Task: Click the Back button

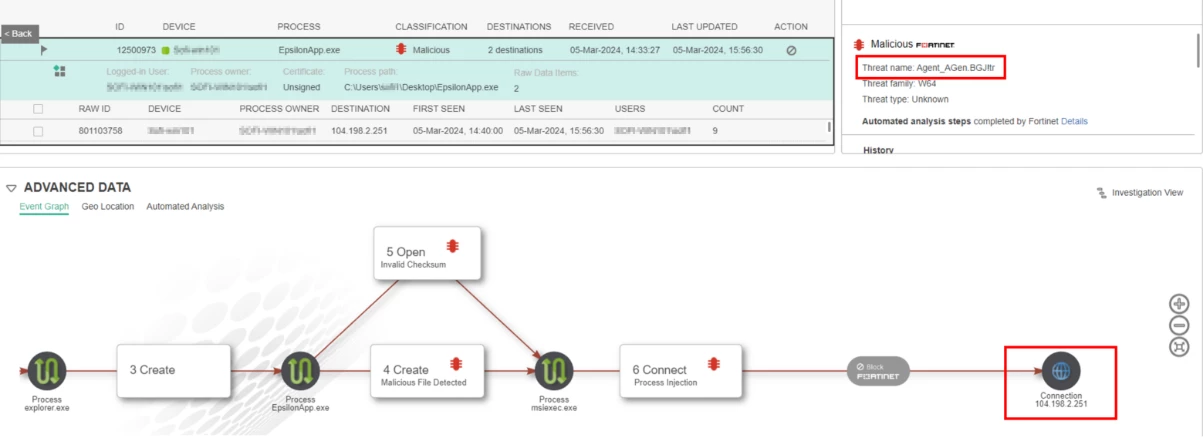Action: 19,34
